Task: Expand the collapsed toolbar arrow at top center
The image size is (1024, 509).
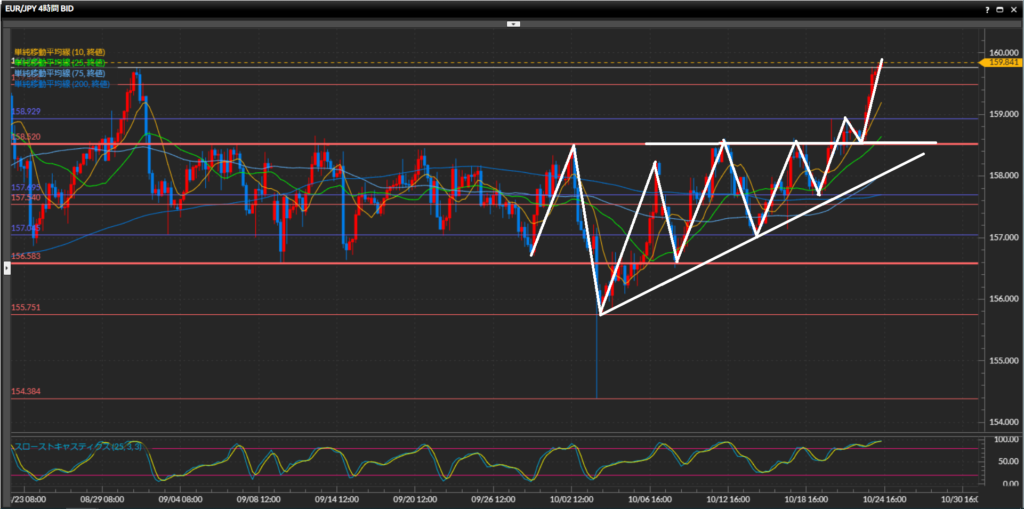Action: click(512, 22)
